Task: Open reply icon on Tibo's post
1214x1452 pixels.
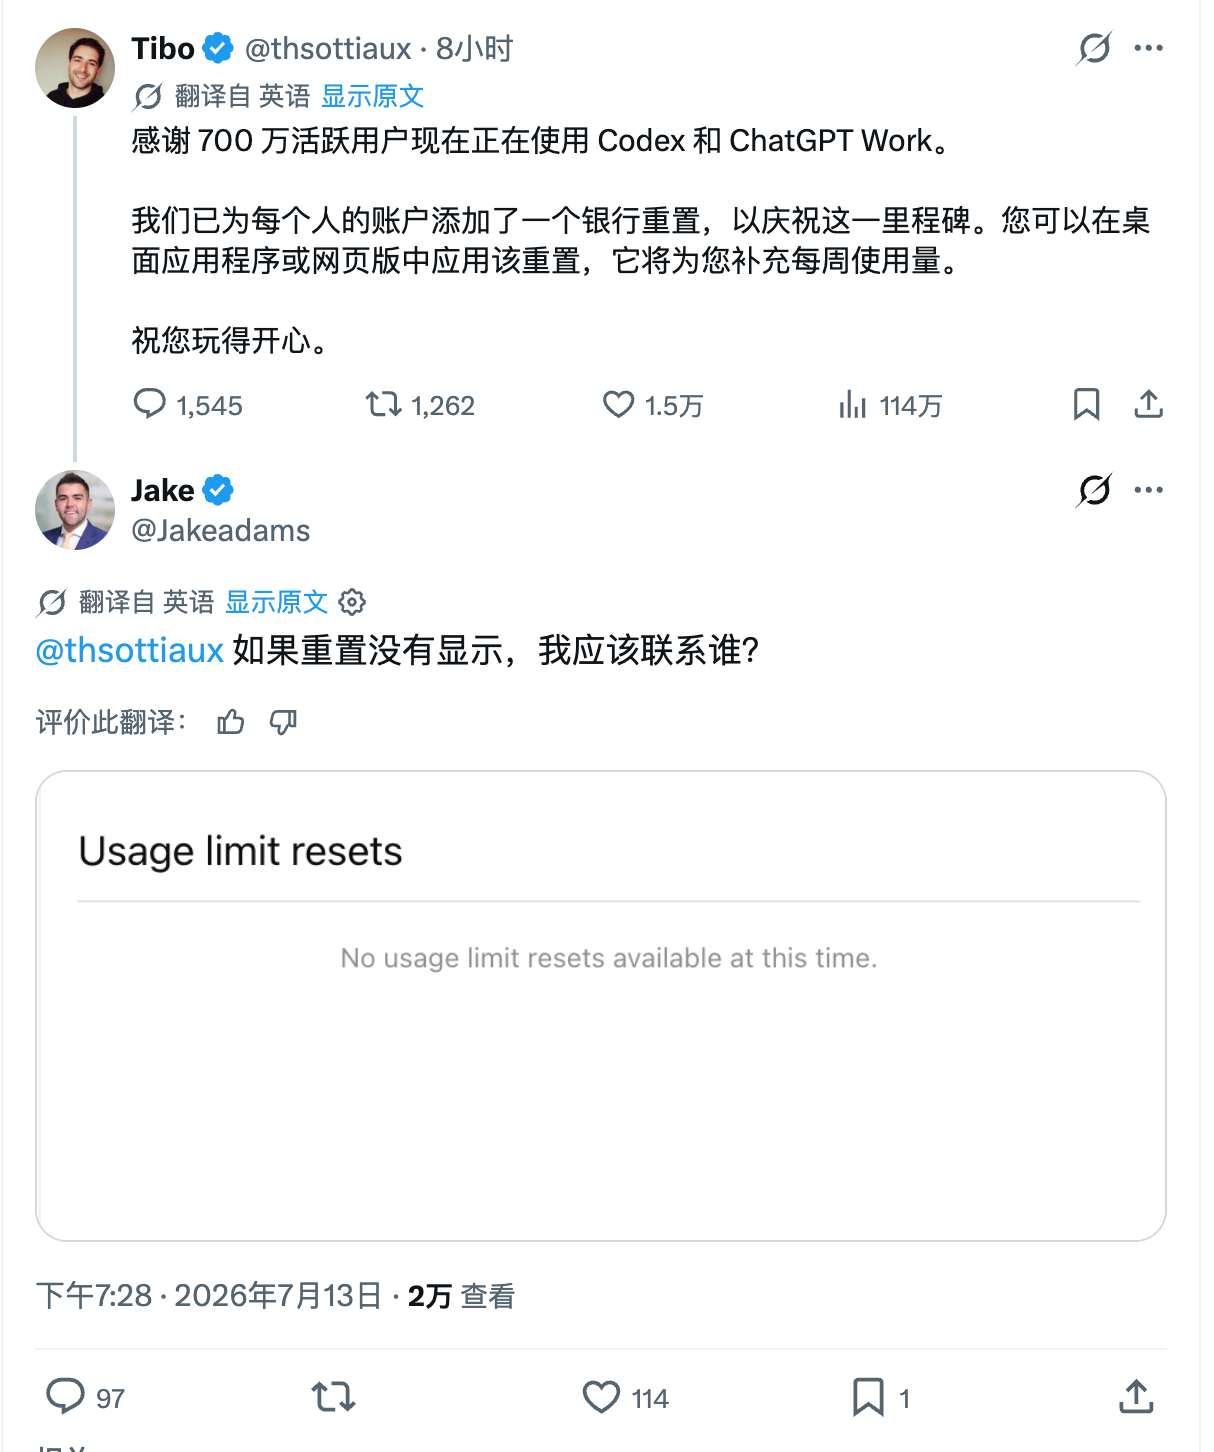Action: point(150,404)
